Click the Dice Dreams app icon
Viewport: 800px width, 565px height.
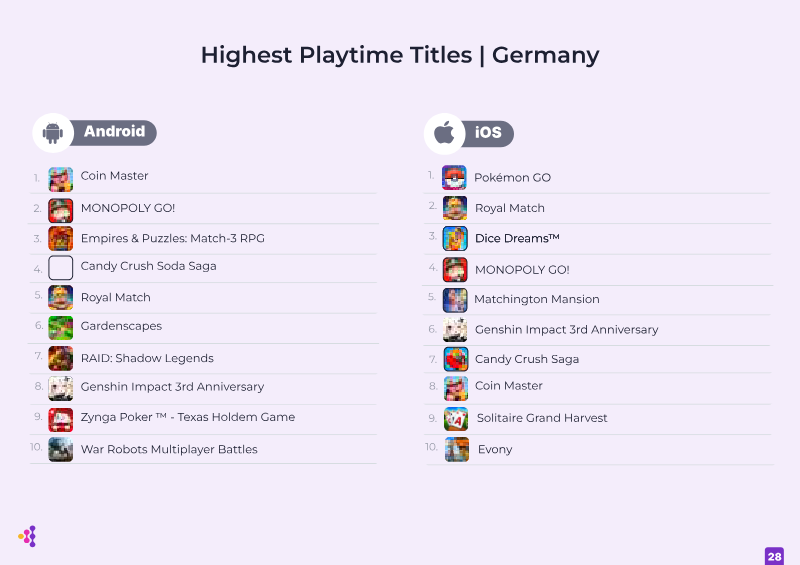(455, 239)
